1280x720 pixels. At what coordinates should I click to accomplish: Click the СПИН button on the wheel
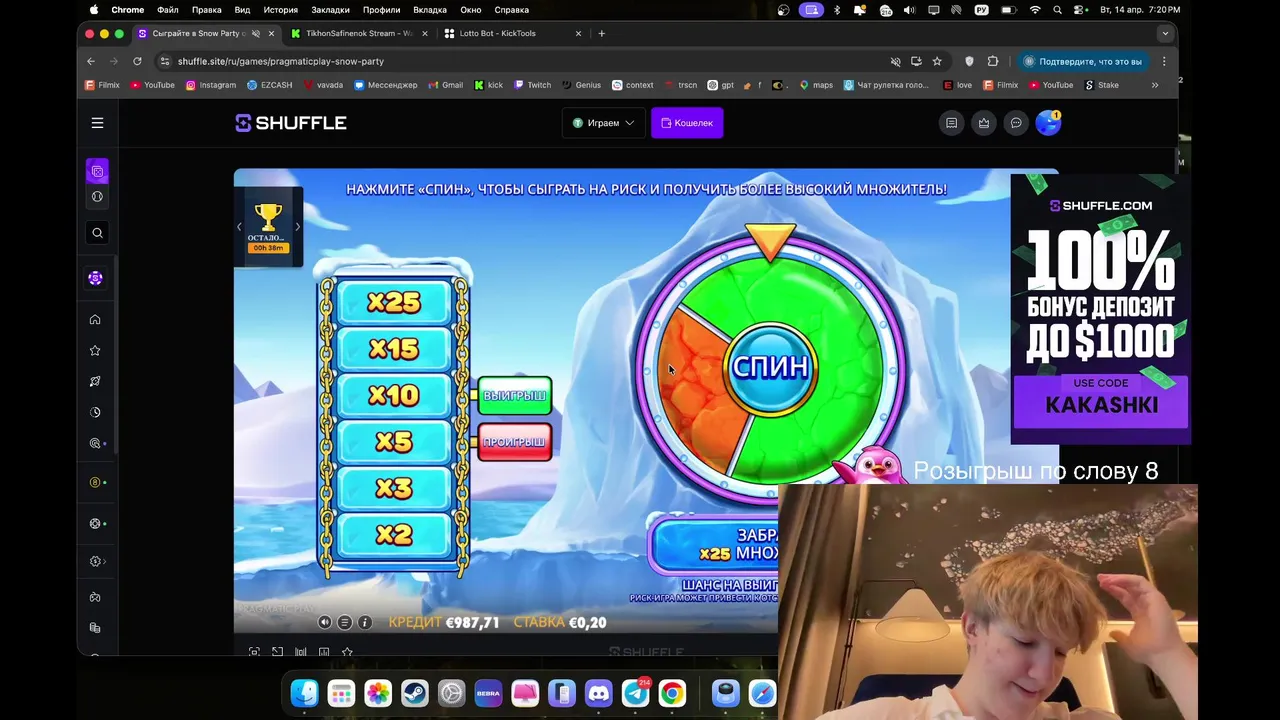[770, 367]
